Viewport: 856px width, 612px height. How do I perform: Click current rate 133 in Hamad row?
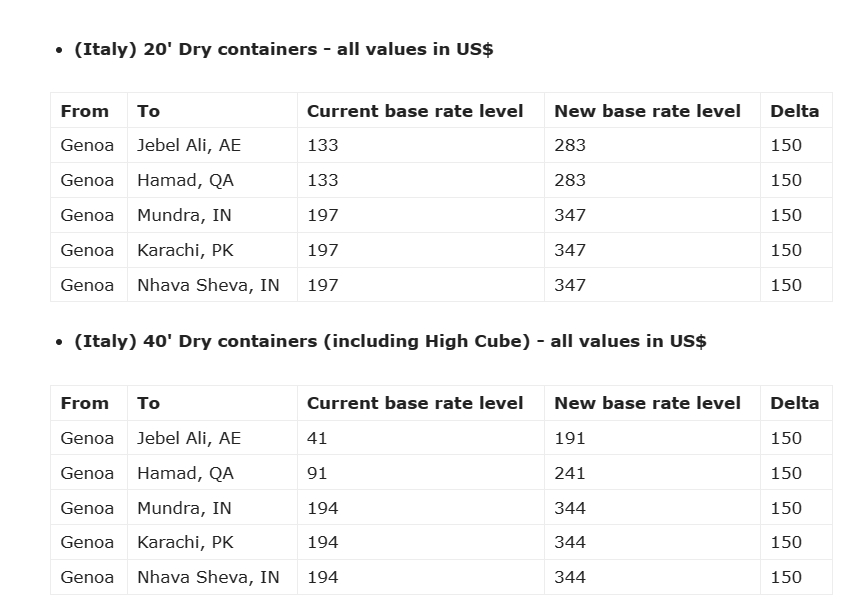point(322,180)
